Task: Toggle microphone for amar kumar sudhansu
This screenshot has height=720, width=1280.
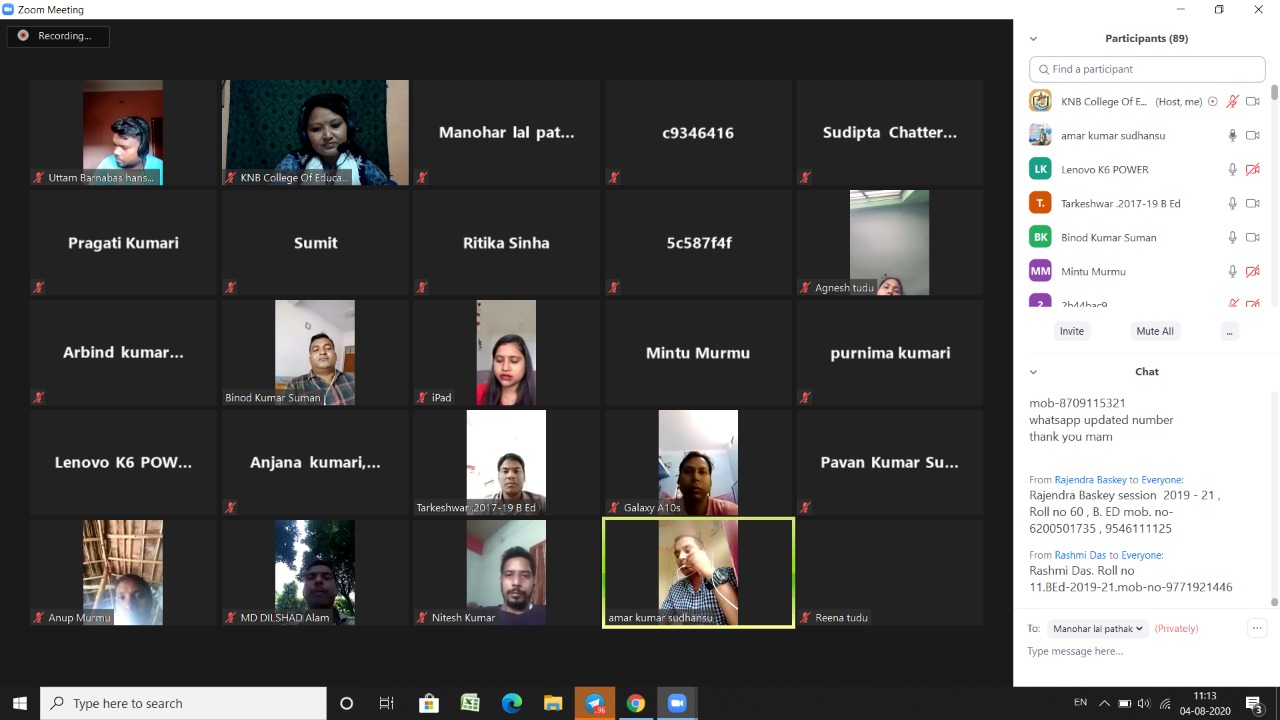Action: [1232, 135]
